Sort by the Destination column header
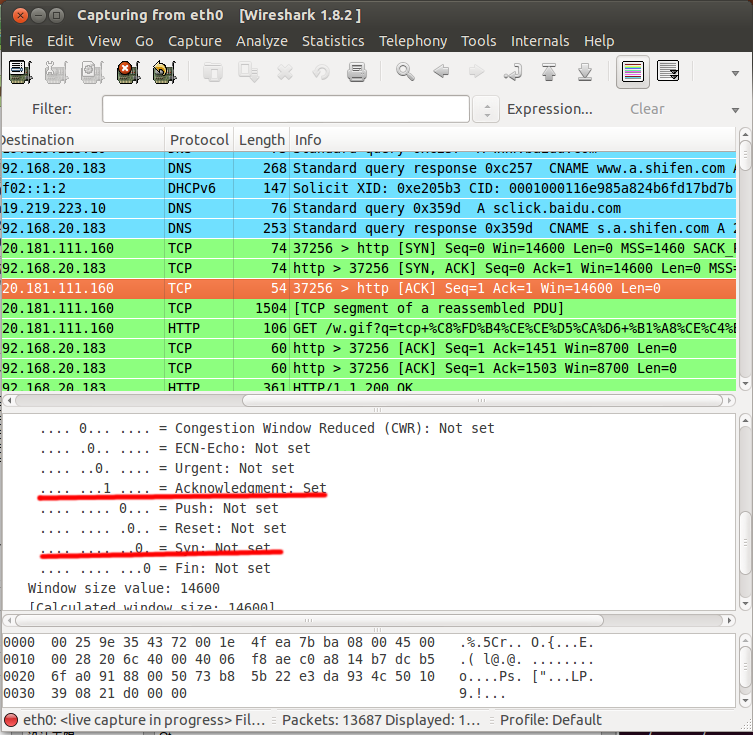The image size is (753, 735). [x=83, y=140]
